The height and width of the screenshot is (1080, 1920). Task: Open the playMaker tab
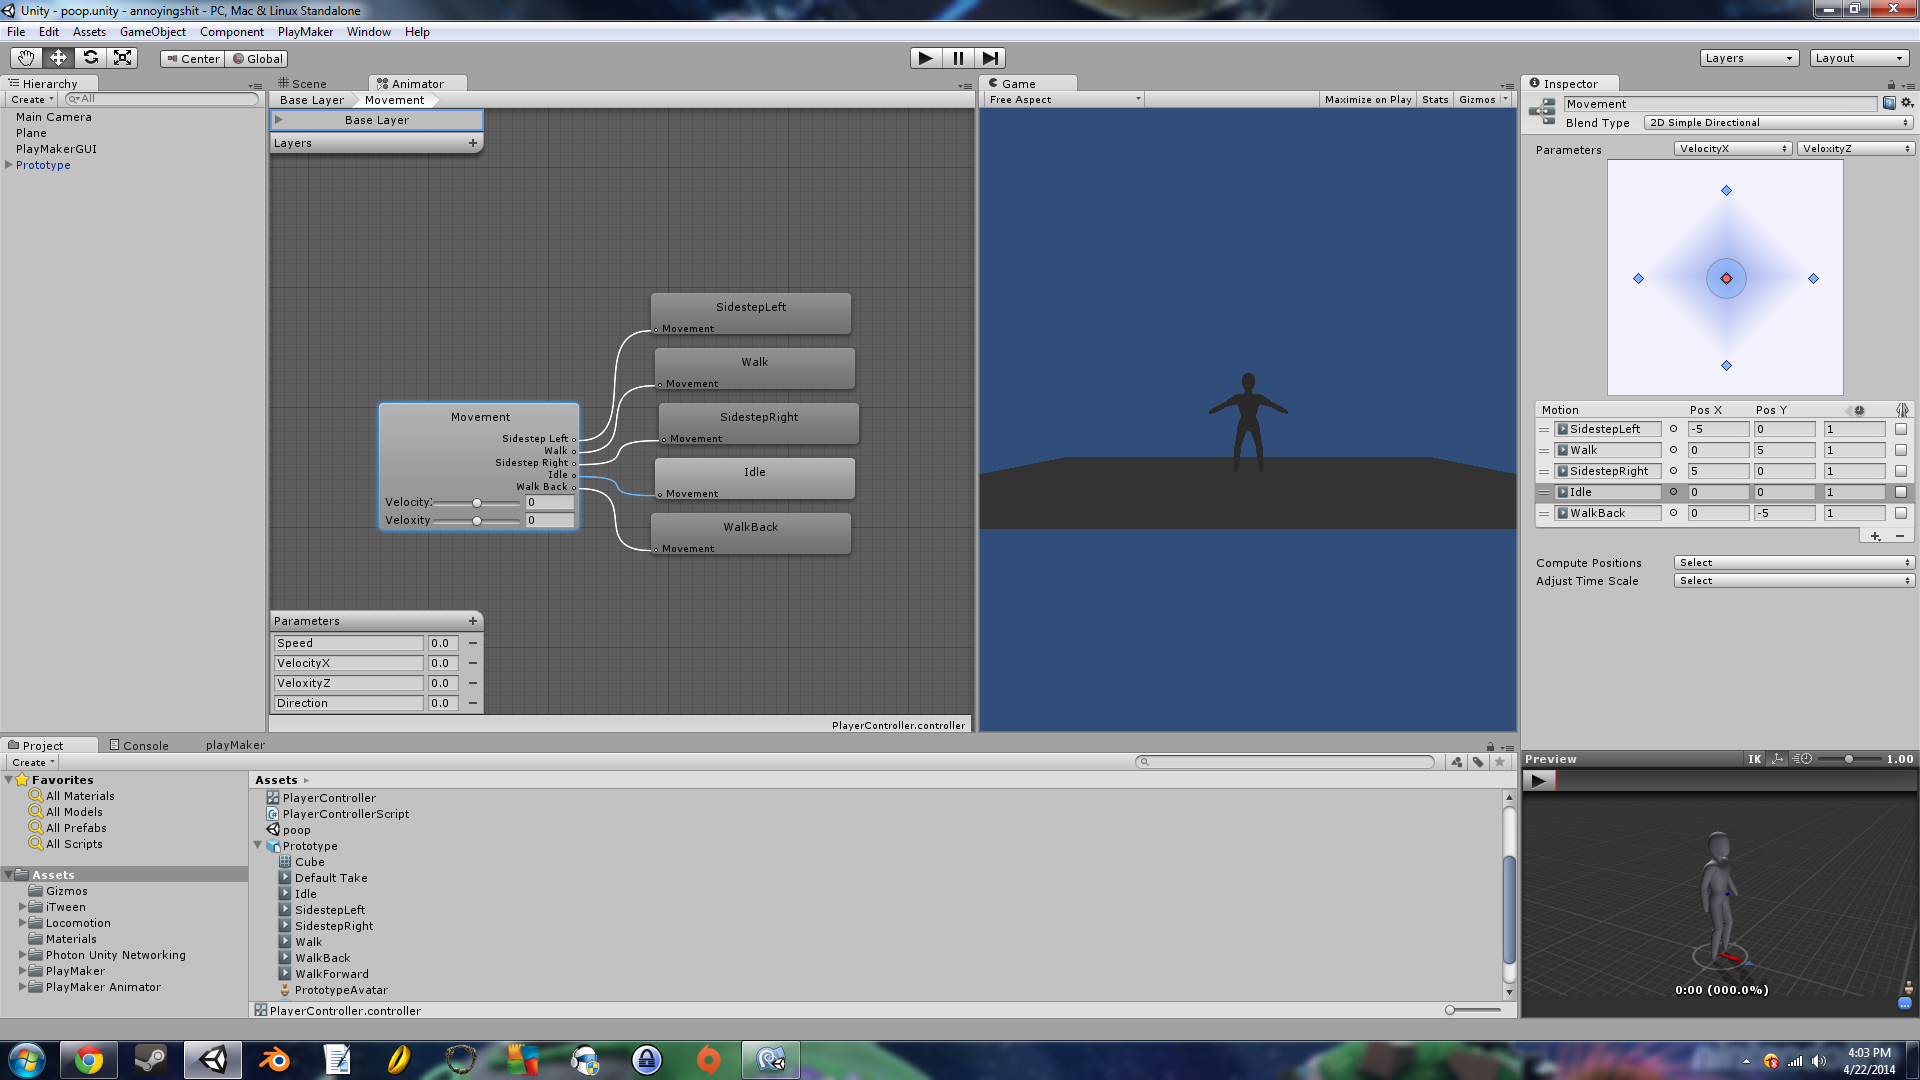tap(235, 745)
